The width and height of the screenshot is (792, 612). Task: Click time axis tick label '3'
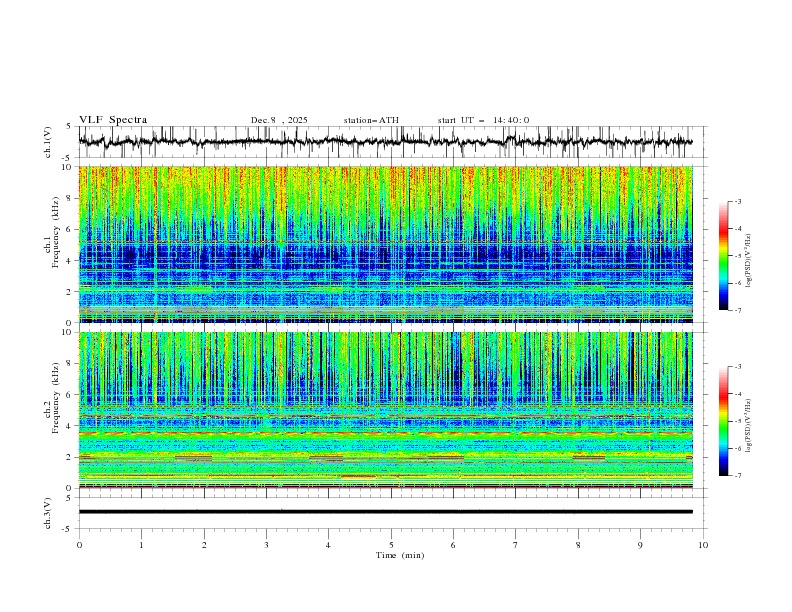[x=266, y=545]
